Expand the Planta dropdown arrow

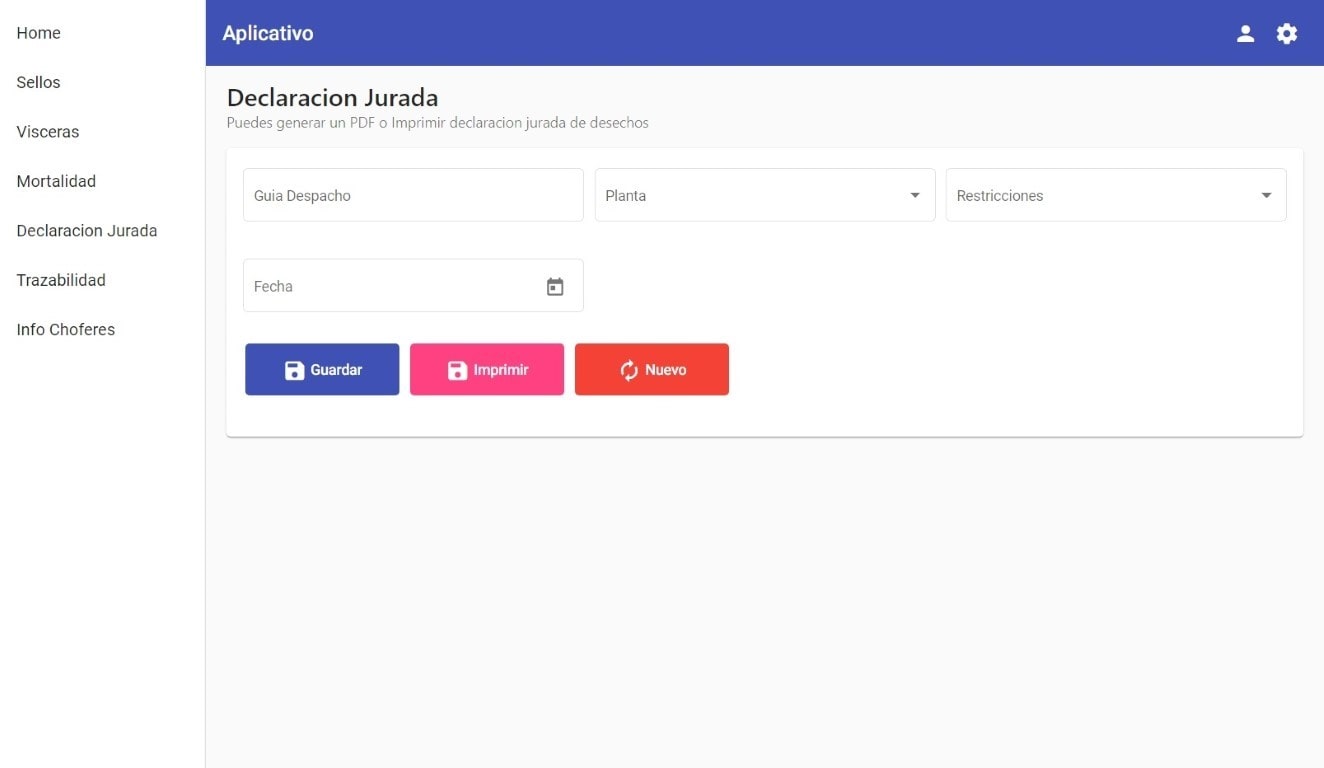coord(914,195)
